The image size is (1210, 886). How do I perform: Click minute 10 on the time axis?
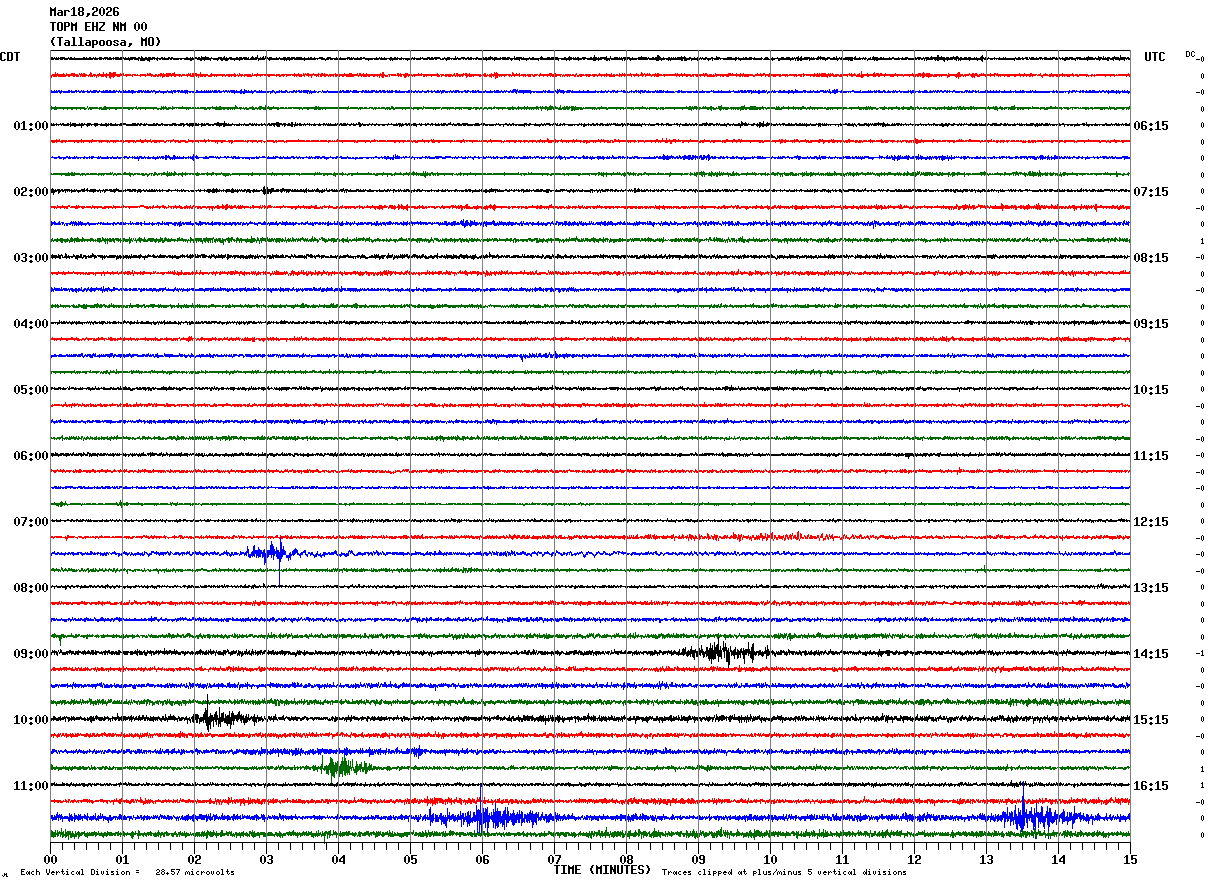[x=770, y=859]
